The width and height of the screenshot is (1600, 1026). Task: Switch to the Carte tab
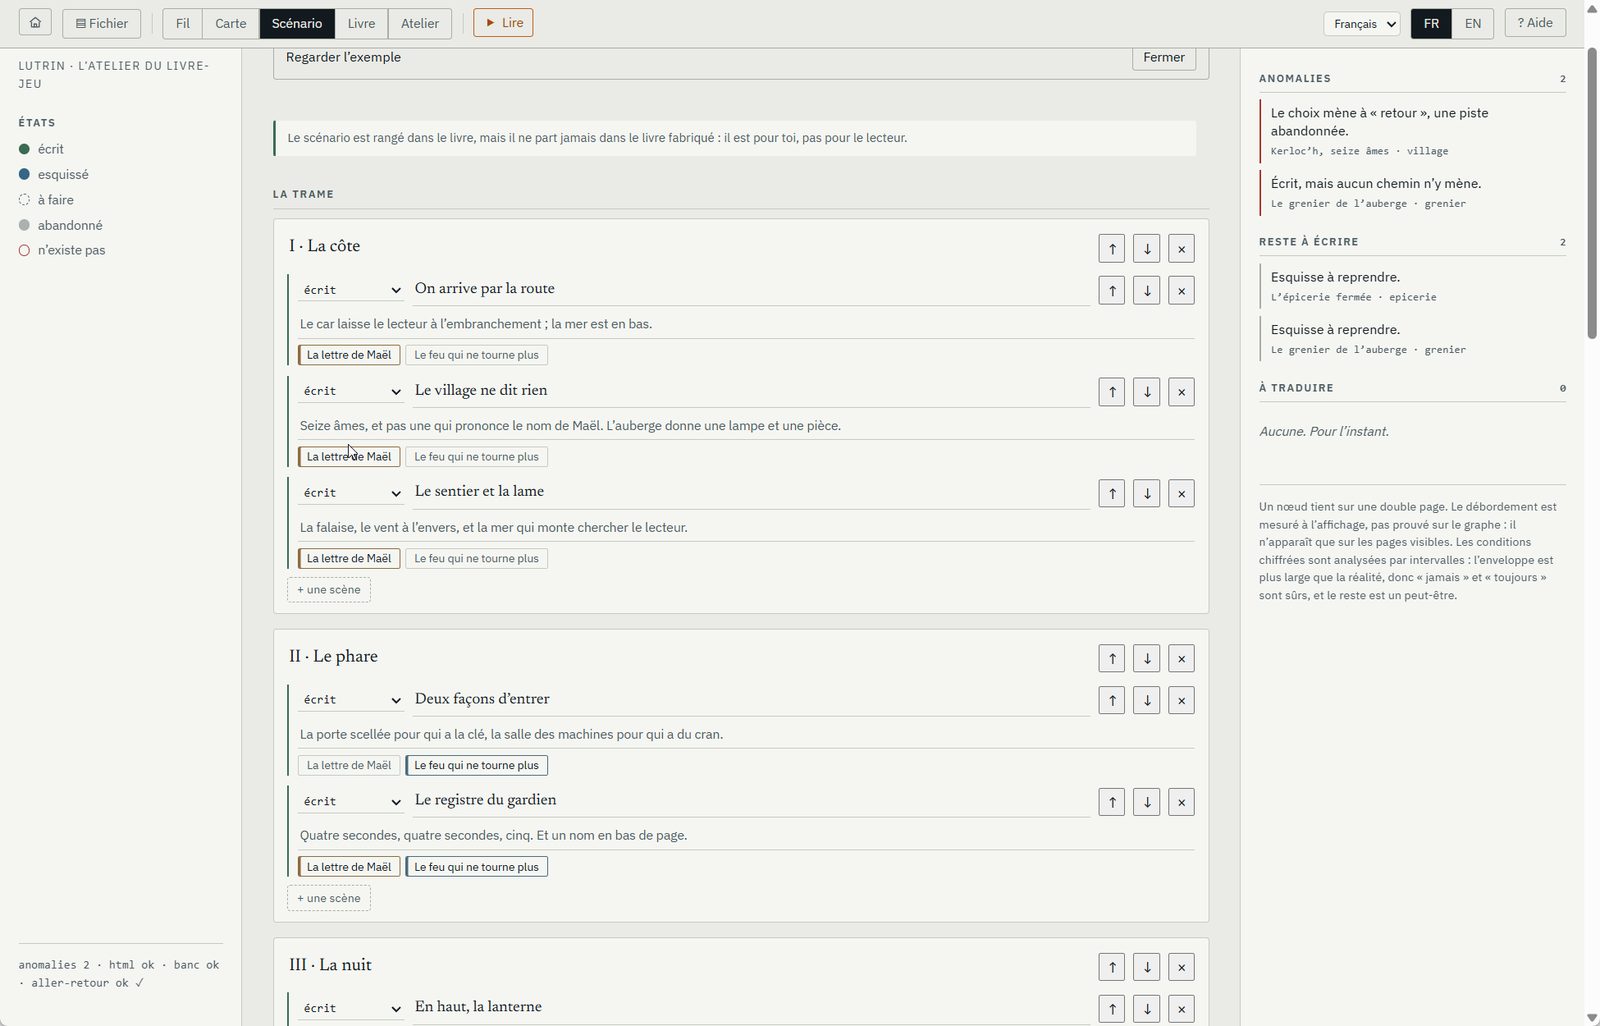pos(230,23)
